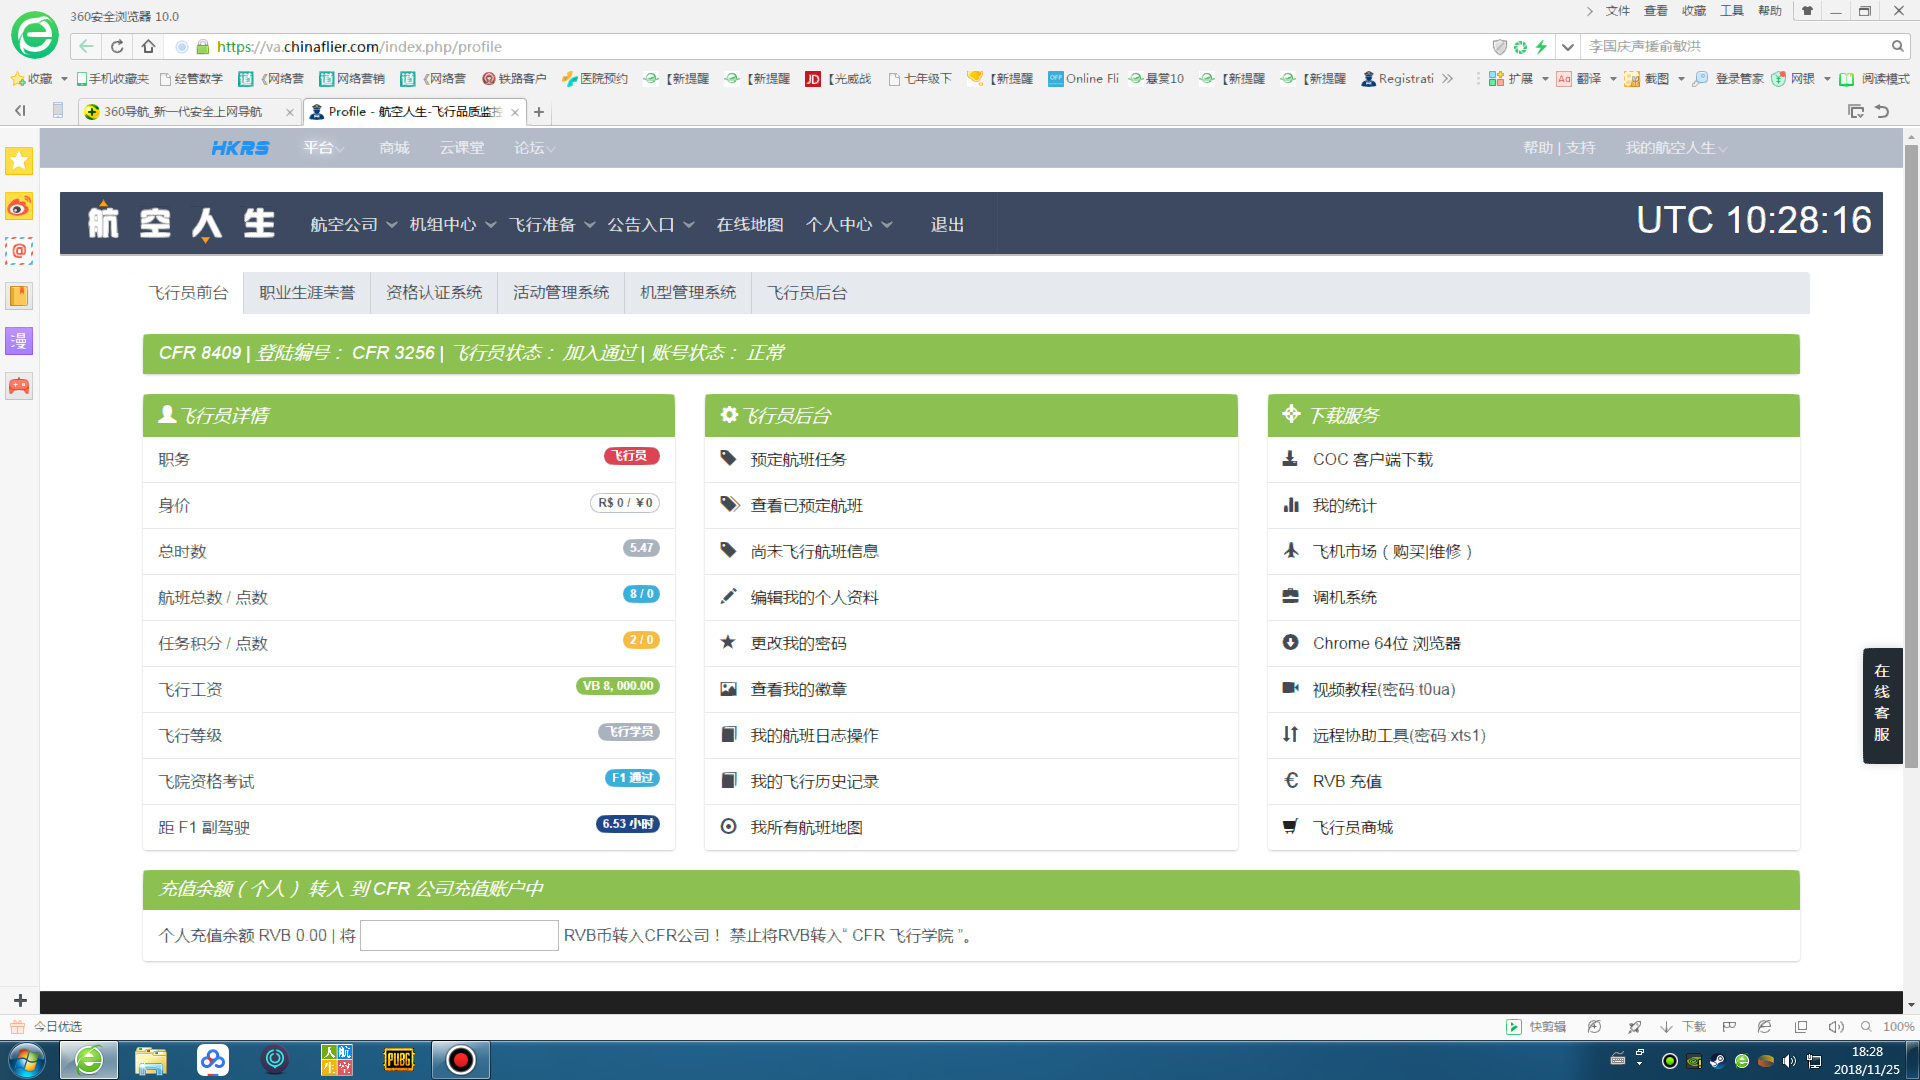The width and height of the screenshot is (1920, 1080).
Task: Click the HKRS logo
Action: [x=240, y=148]
